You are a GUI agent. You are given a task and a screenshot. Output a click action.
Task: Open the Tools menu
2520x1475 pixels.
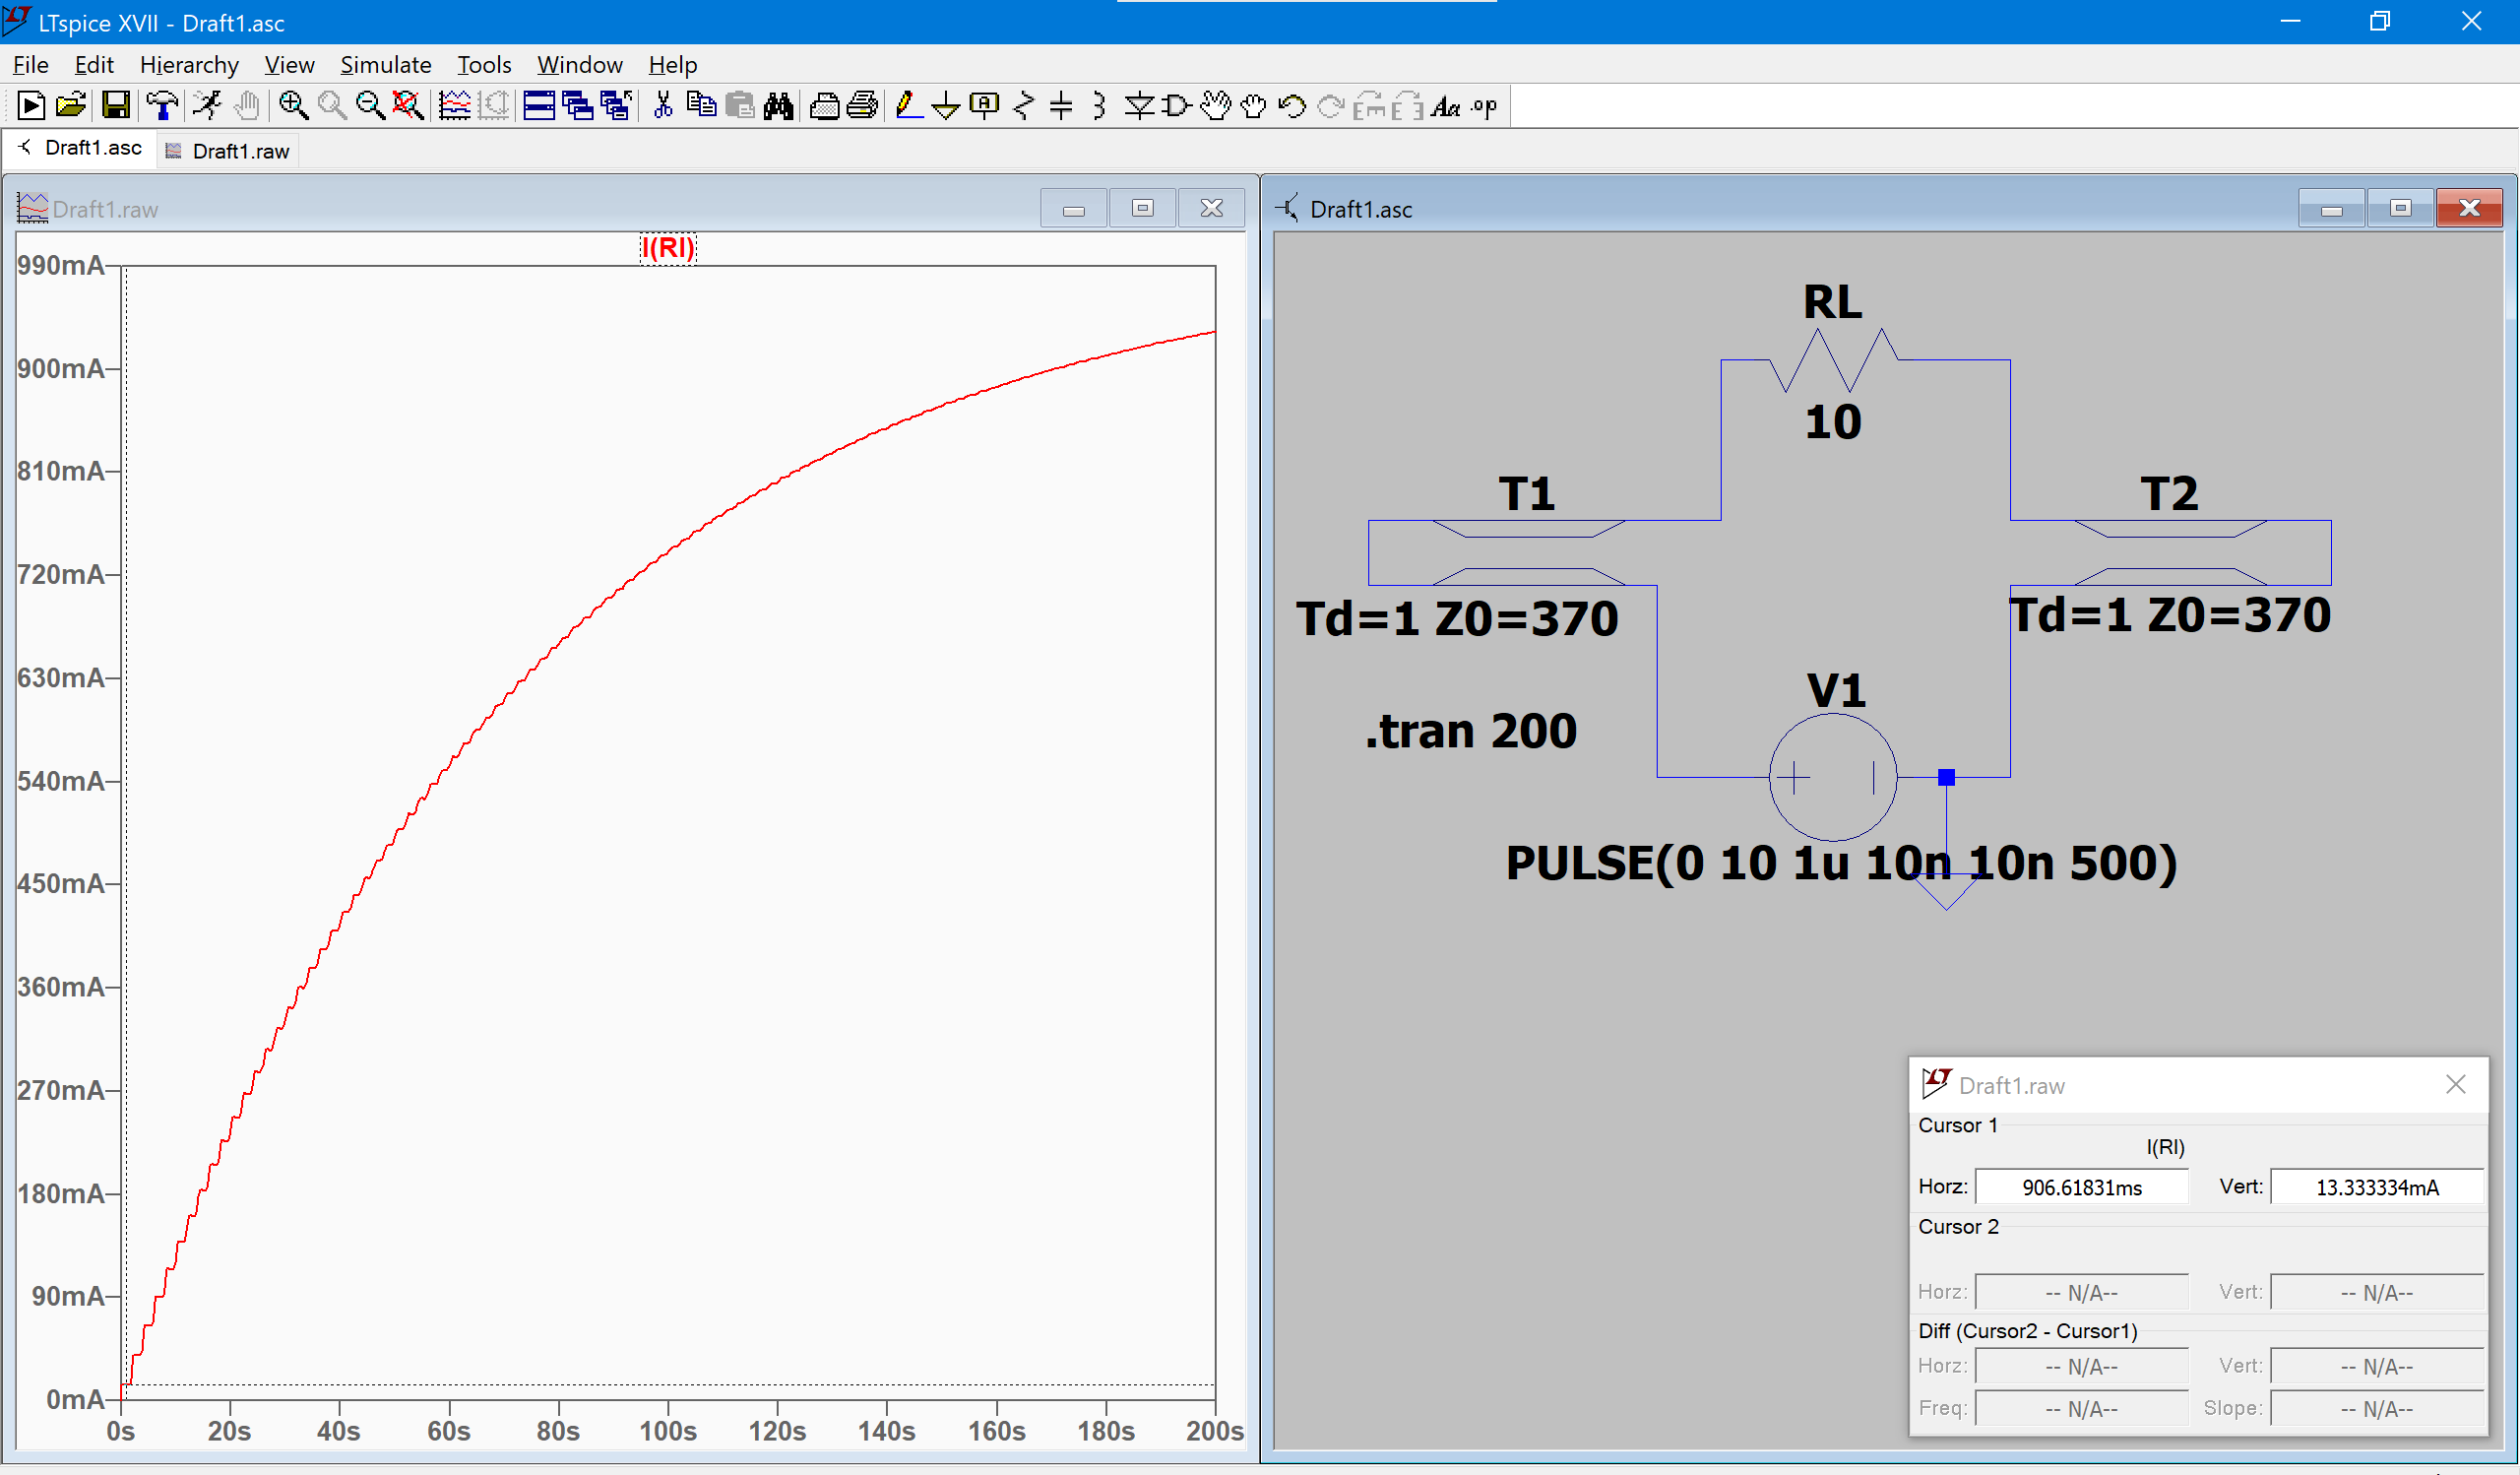click(x=484, y=65)
